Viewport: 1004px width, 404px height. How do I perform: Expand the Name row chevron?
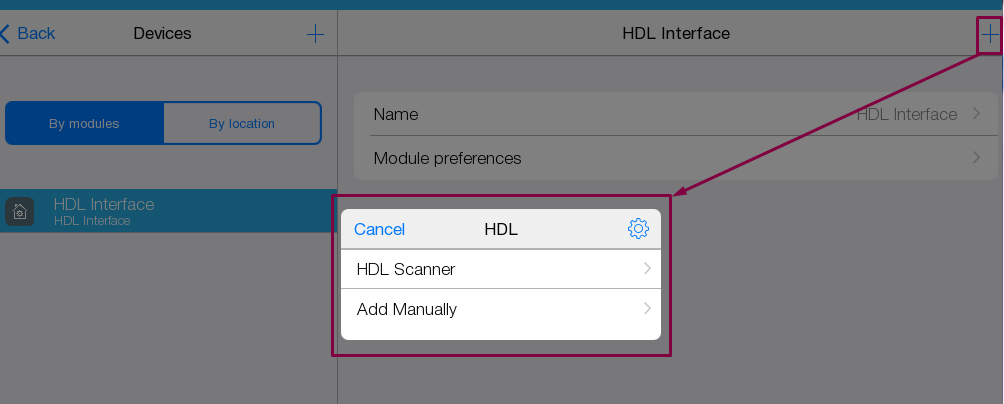[976, 114]
